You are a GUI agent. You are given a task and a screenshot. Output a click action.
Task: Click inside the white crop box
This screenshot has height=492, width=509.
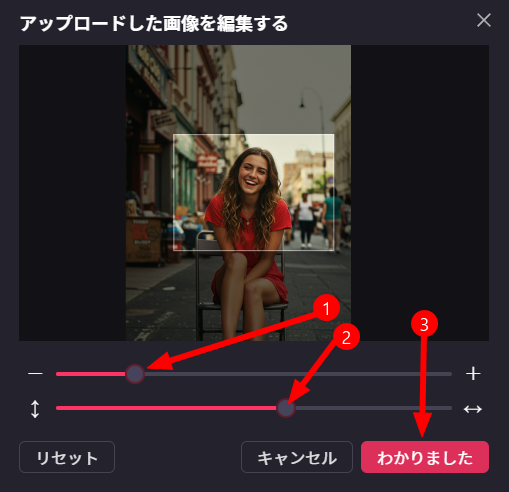pos(254,192)
